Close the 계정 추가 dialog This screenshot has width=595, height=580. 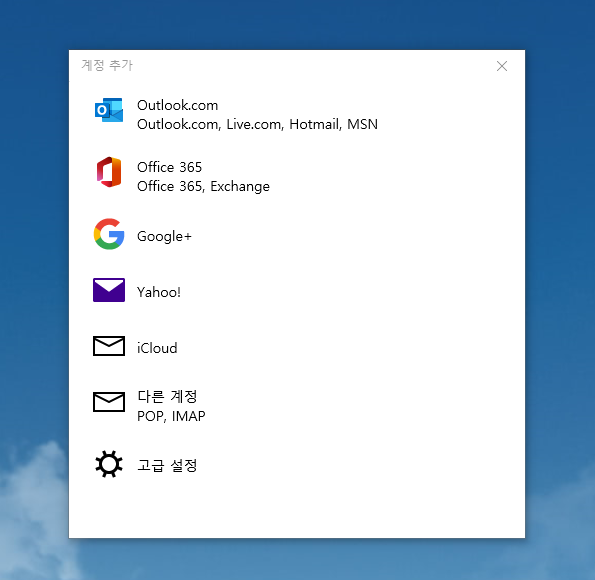coord(502,66)
